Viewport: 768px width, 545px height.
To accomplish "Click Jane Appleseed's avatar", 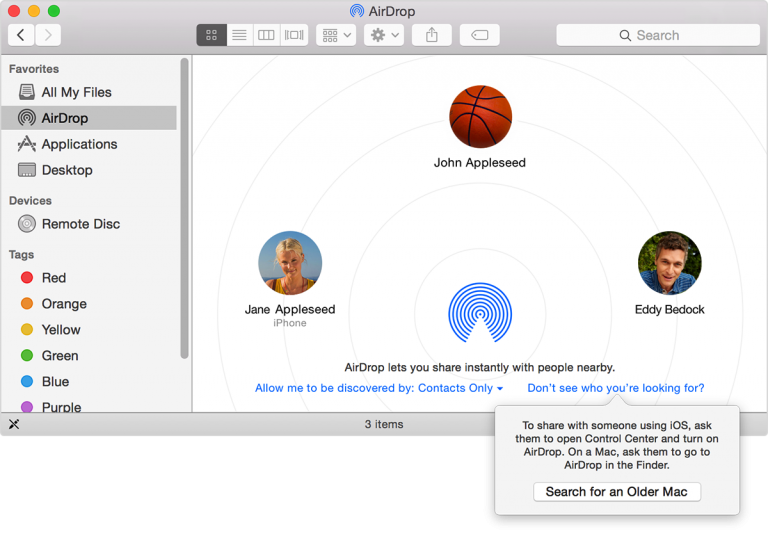I will coord(290,263).
